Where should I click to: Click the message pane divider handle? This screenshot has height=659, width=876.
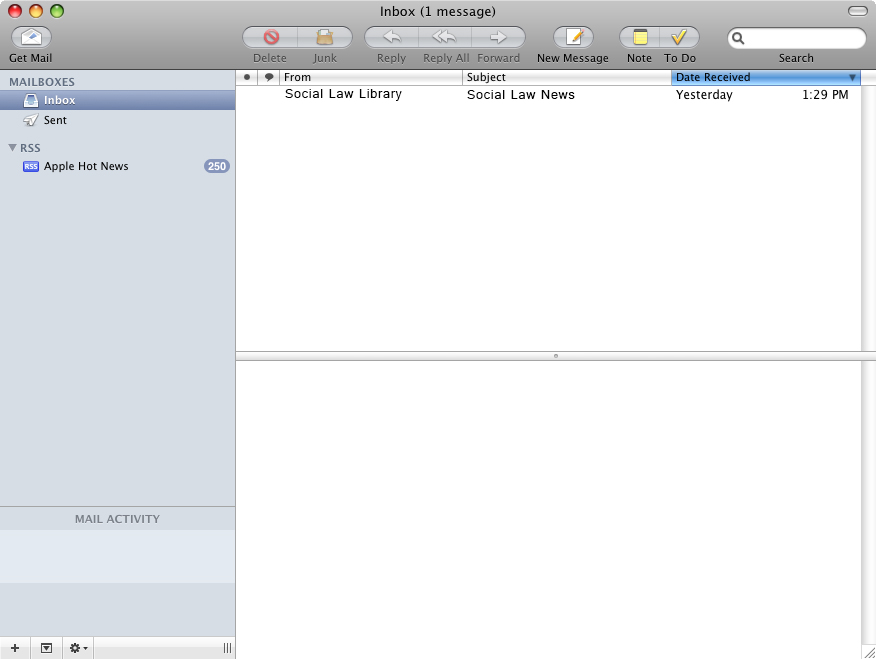pos(556,356)
